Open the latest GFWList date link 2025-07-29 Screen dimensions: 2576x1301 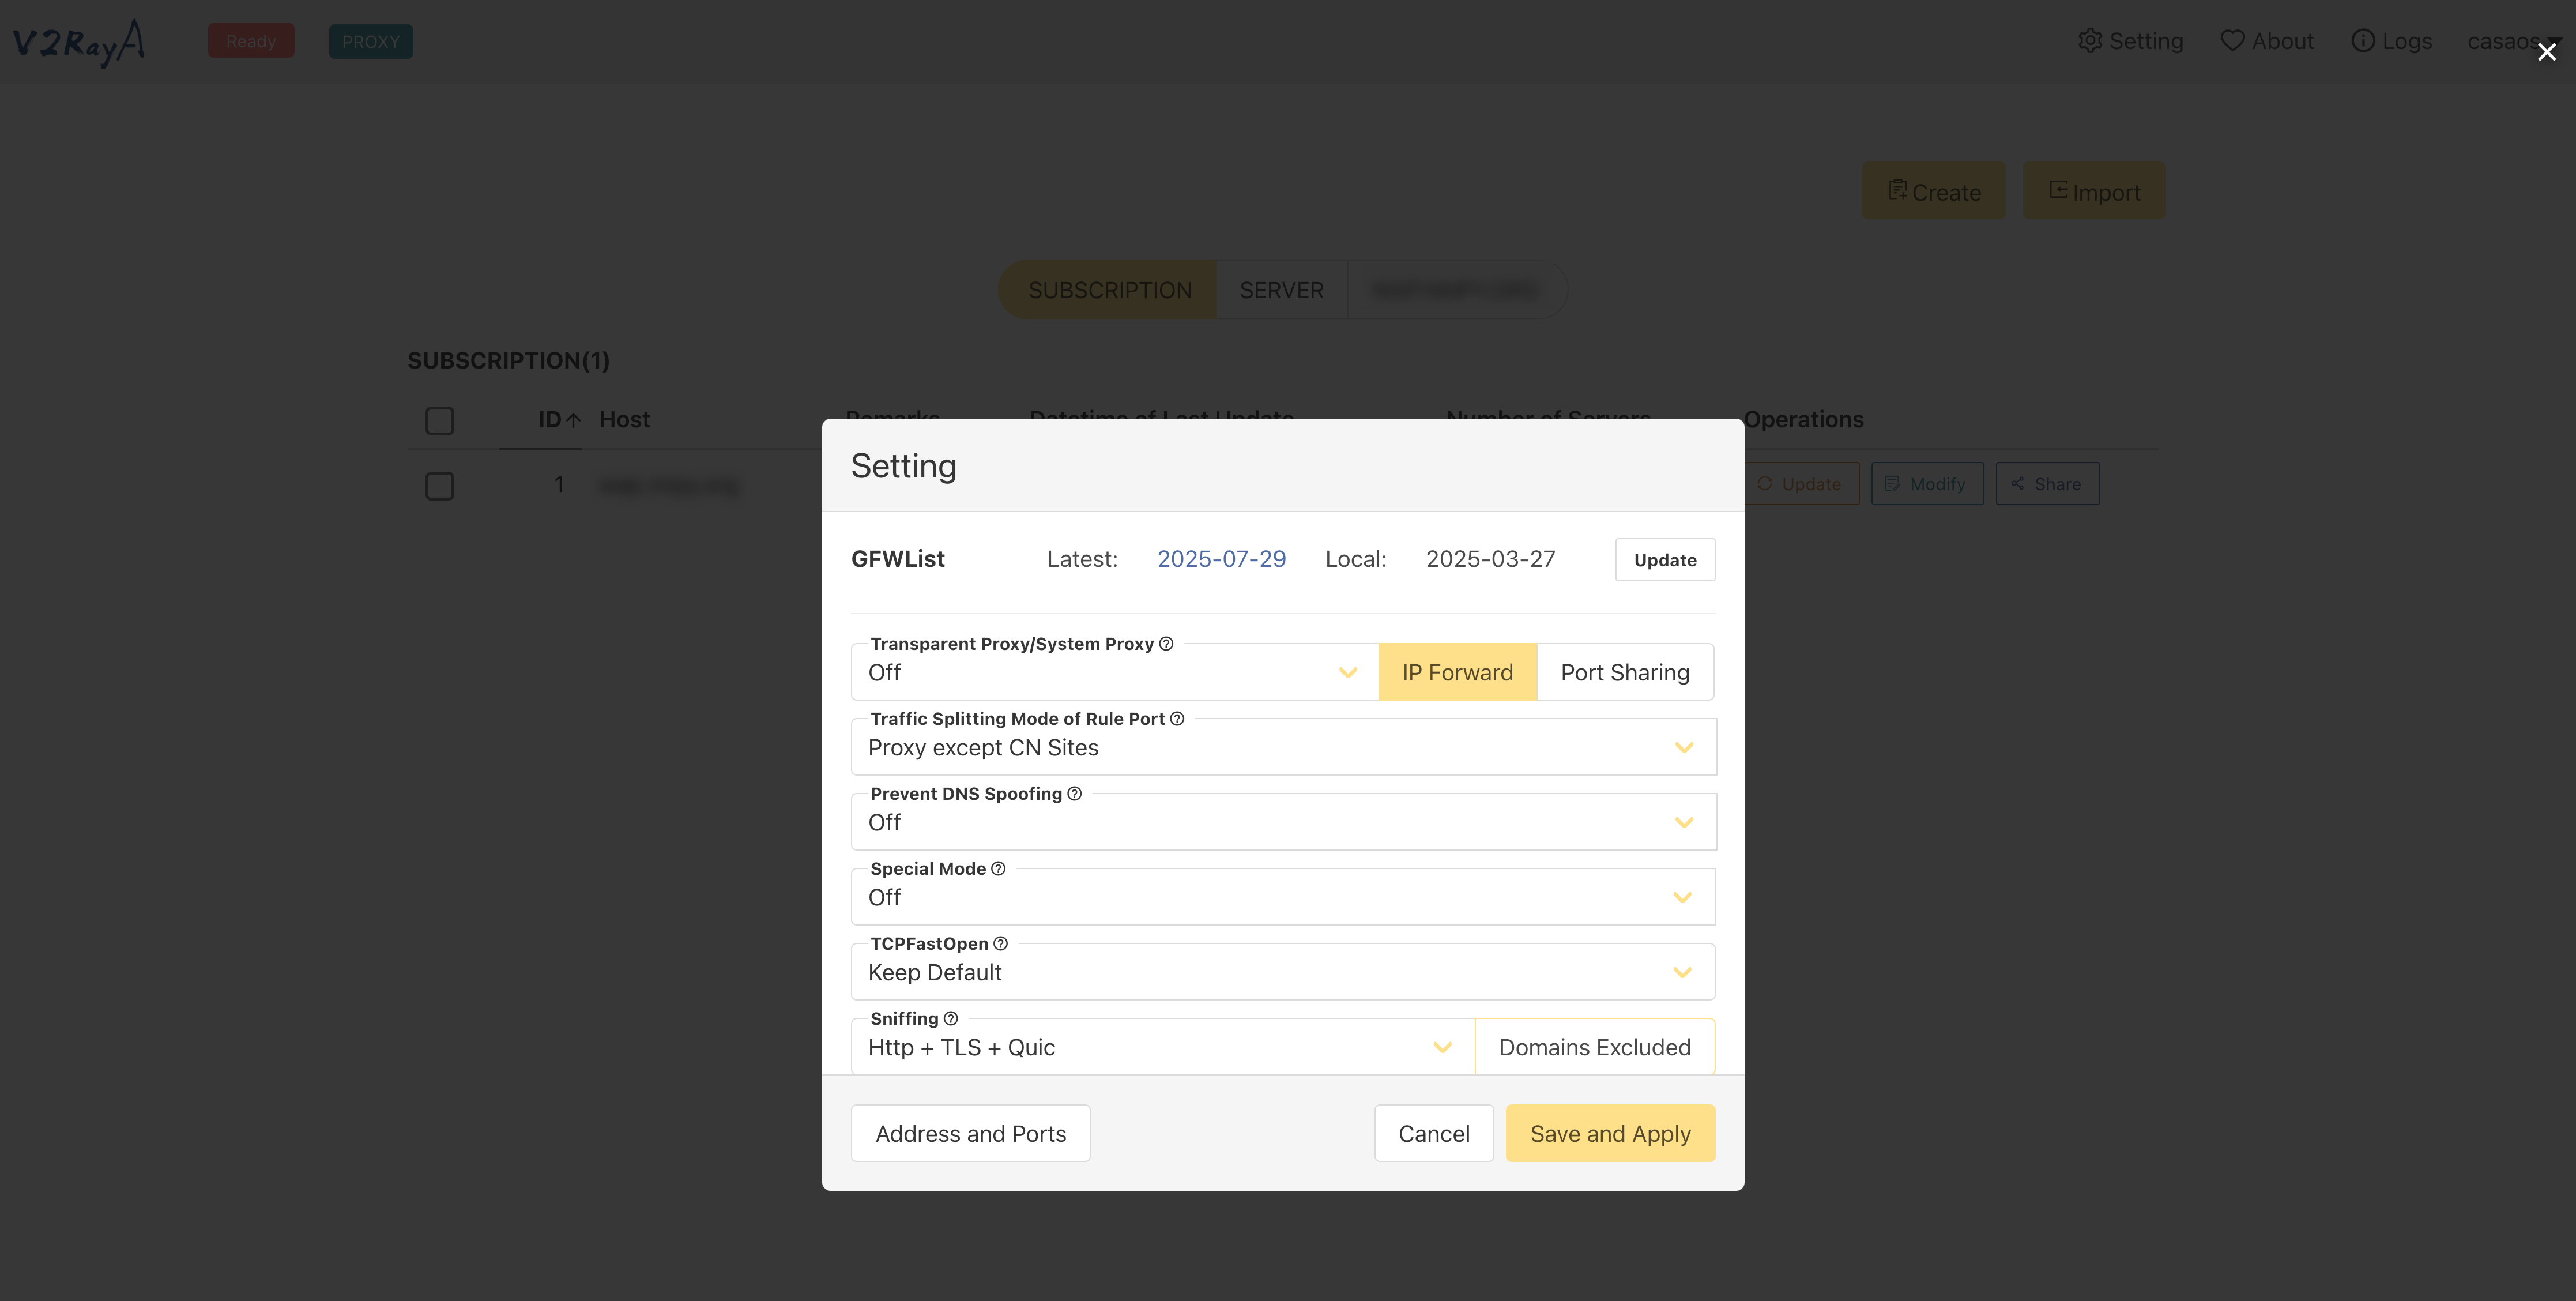point(1221,559)
